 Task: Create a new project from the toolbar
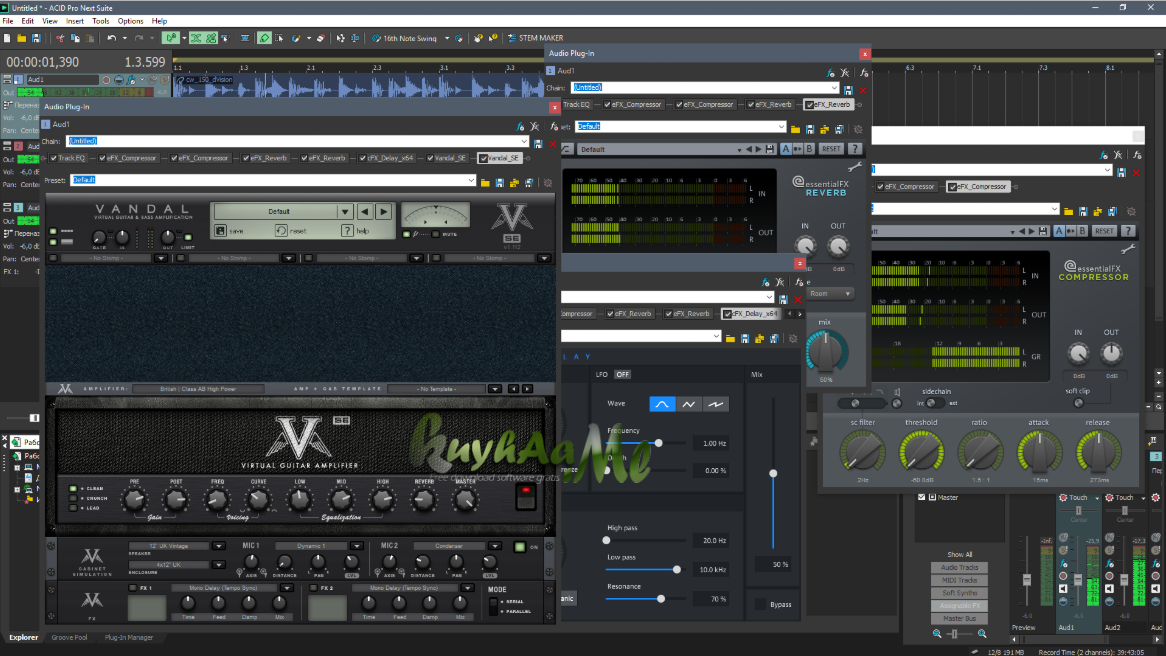click(7, 38)
